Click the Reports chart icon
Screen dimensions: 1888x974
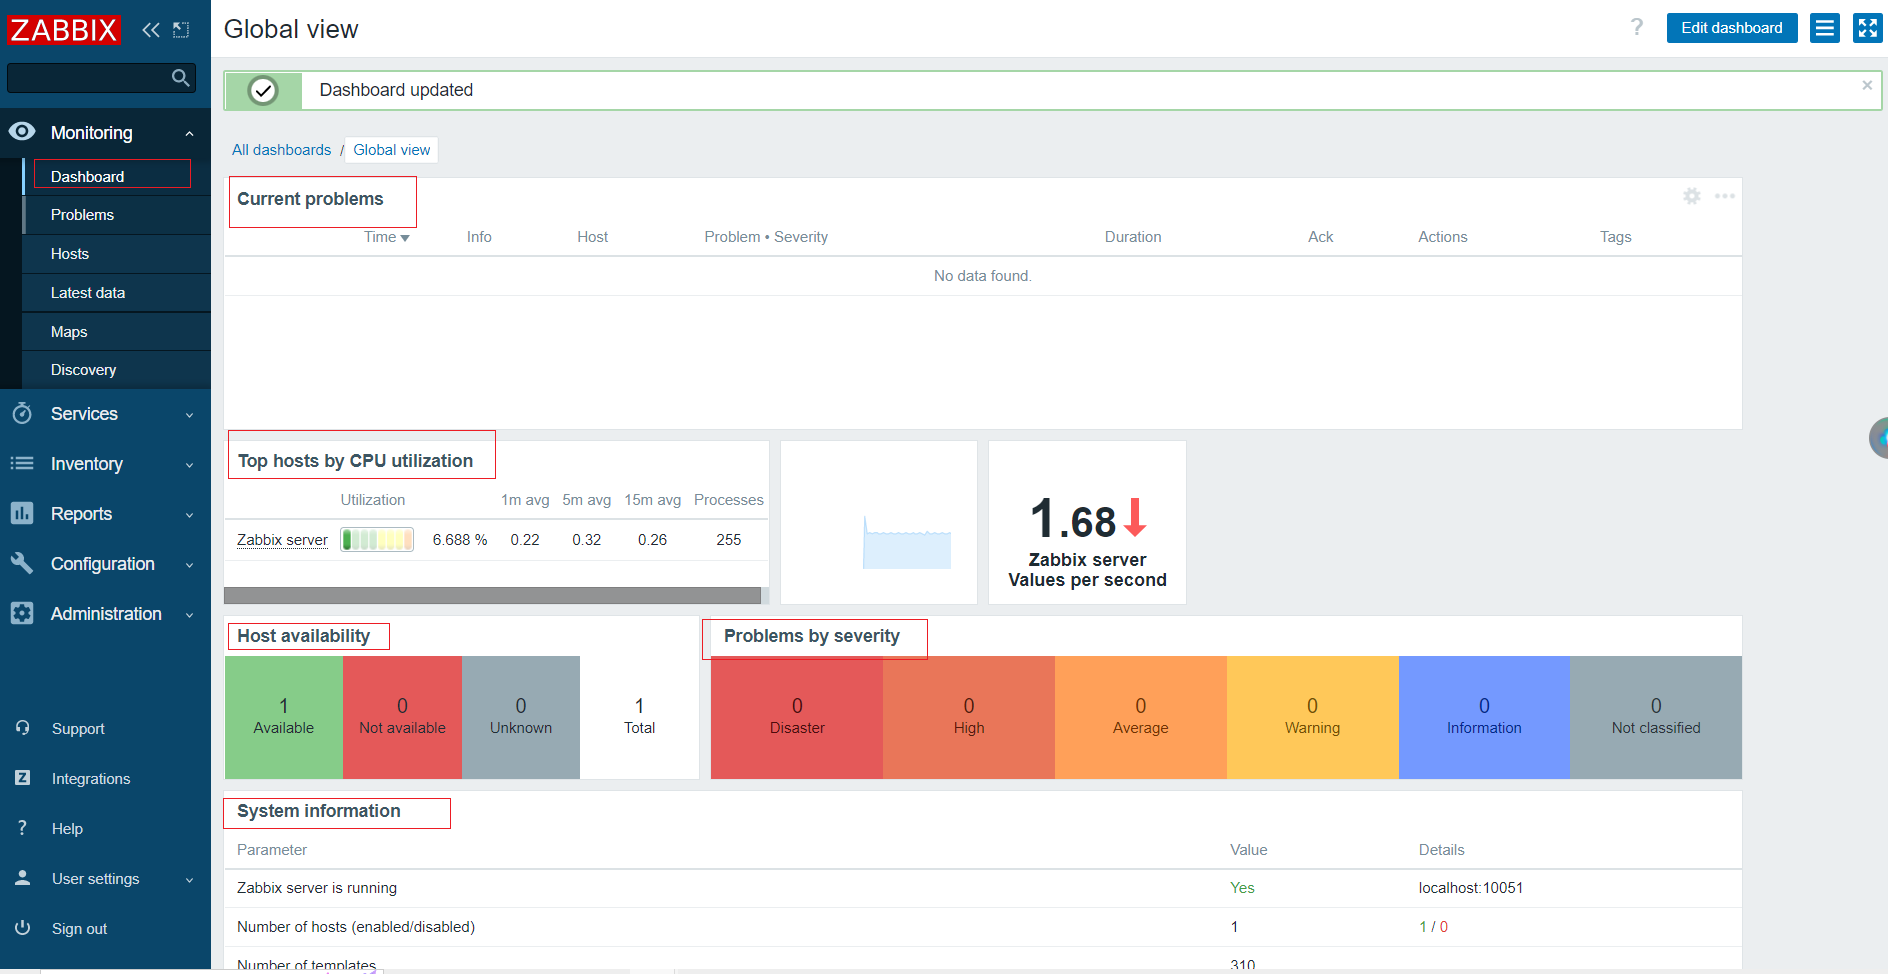tap(22, 513)
